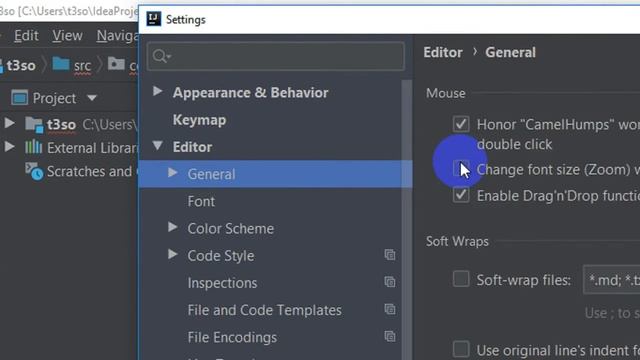Expand the Color Scheme node
The height and width of the screenshot is (360, 640).
pyautogui.click(x=173, y=227)
